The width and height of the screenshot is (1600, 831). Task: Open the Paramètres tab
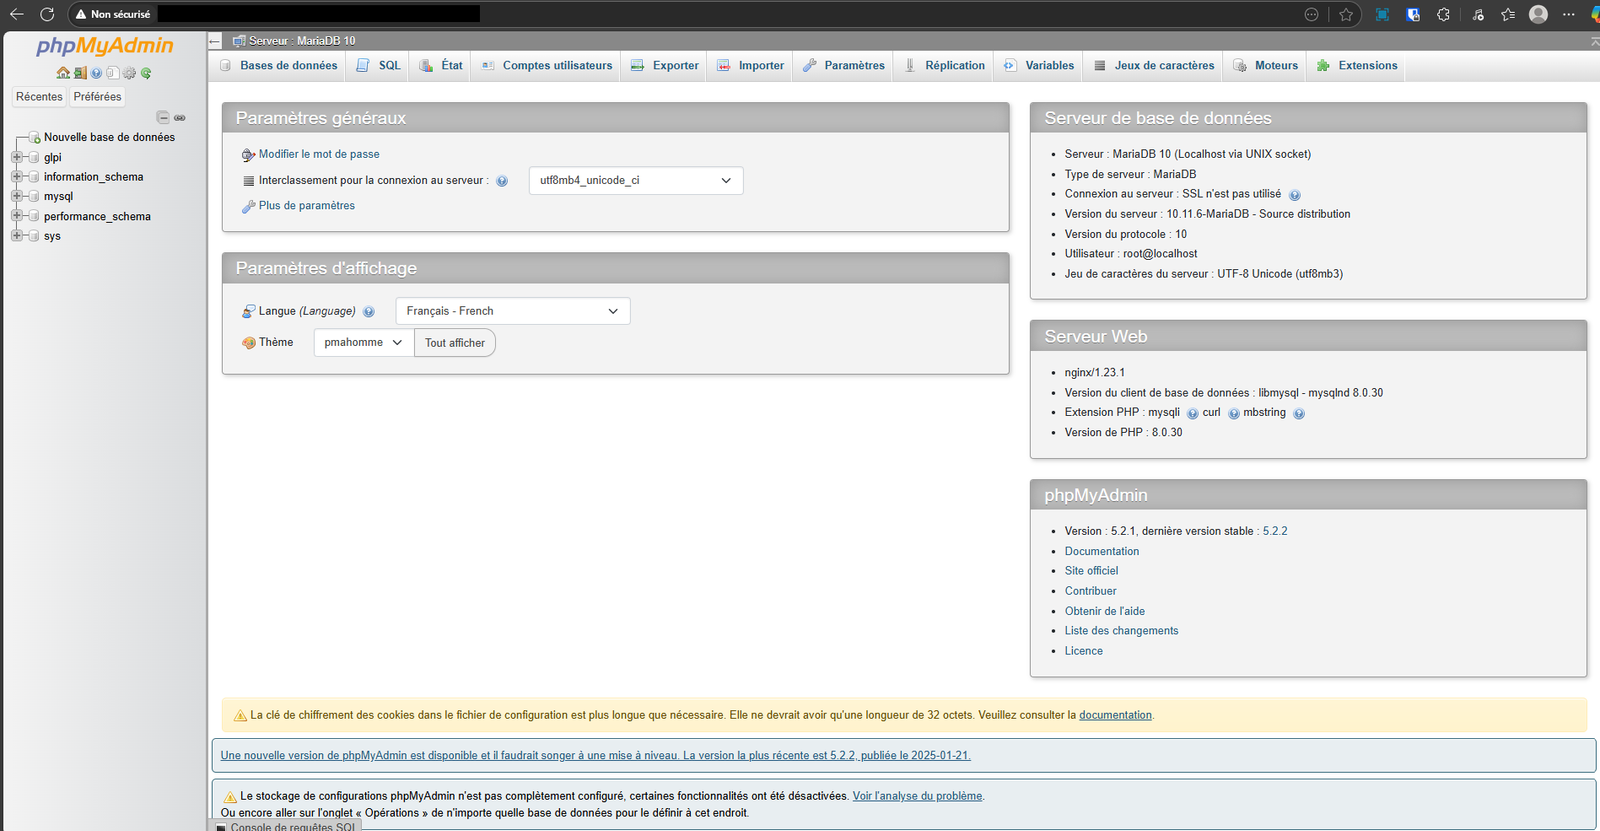click(844, 66)
